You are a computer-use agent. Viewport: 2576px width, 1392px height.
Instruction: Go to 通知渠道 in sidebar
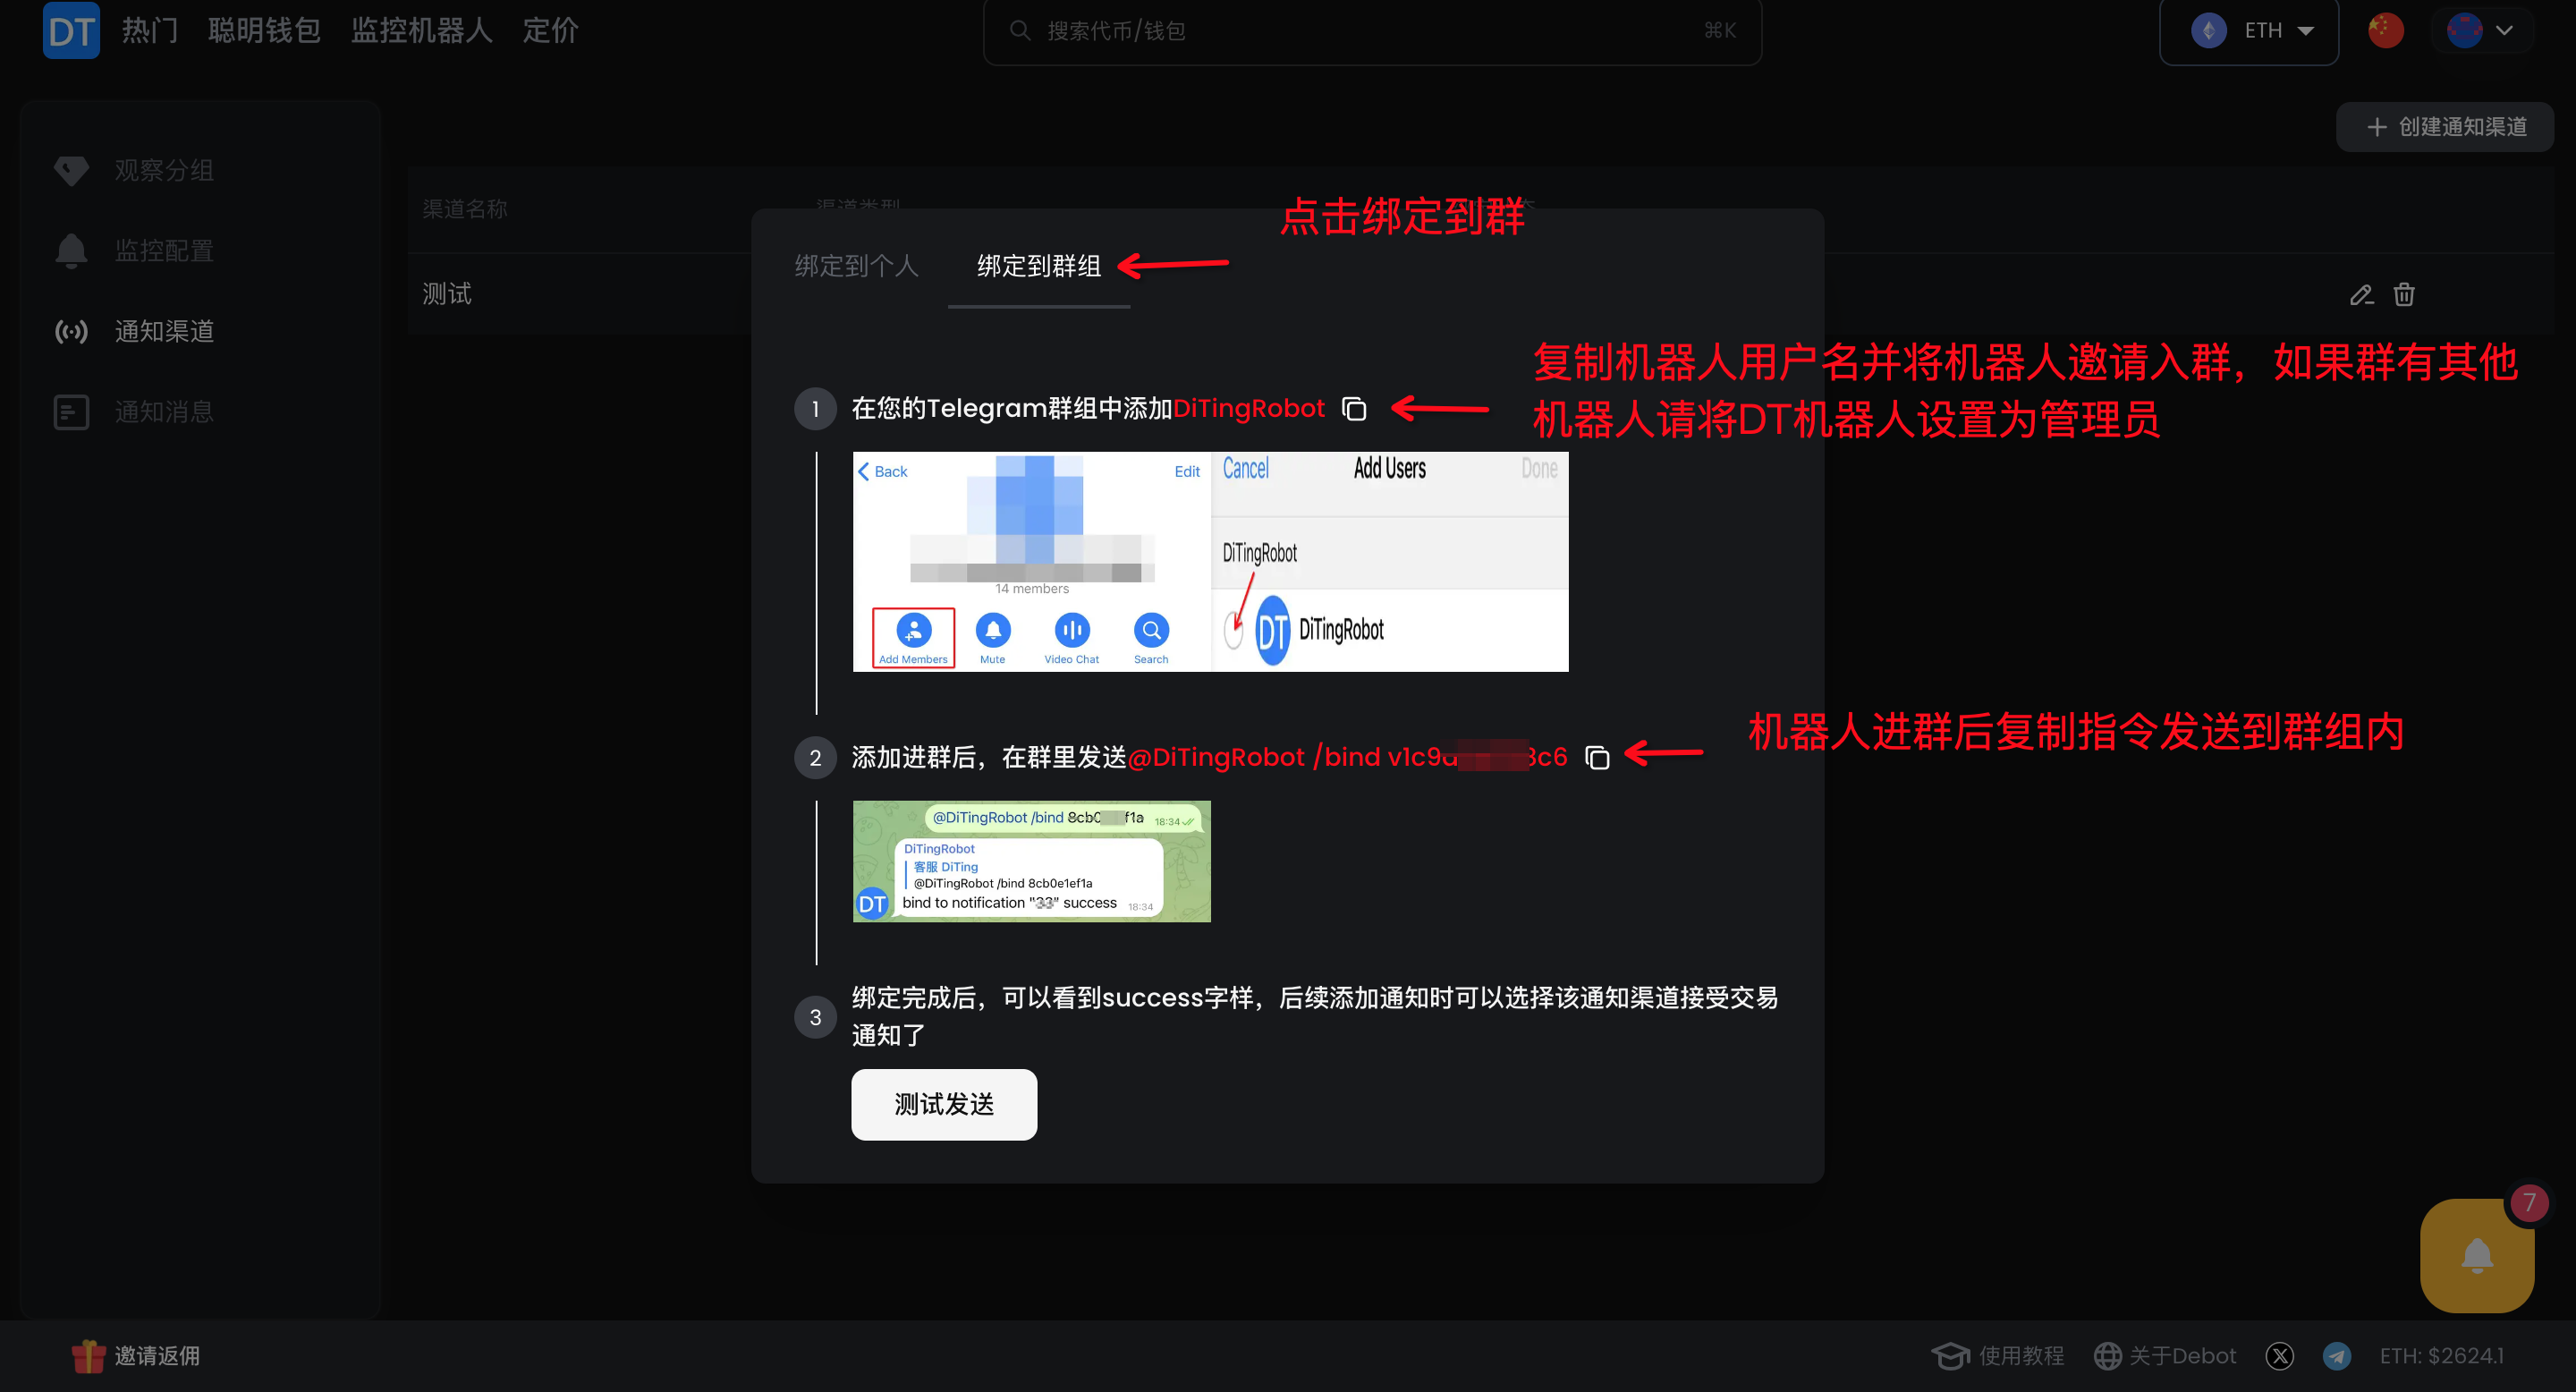point(163,331)
